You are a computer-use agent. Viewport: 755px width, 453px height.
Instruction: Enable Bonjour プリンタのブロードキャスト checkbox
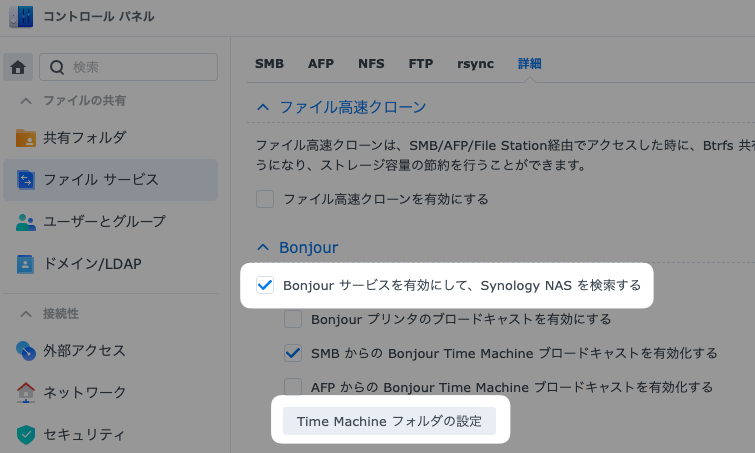tap(293, 320)
